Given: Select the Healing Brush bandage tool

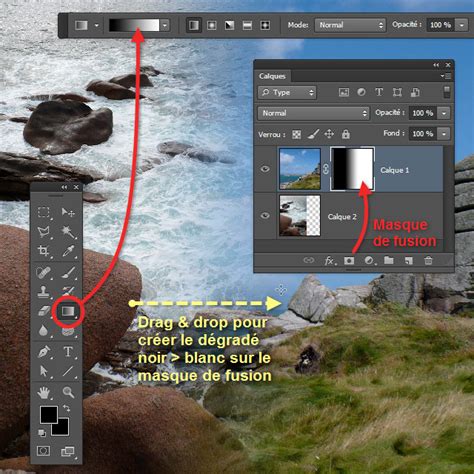Looking at the screenshot, I should pos(44,273).
